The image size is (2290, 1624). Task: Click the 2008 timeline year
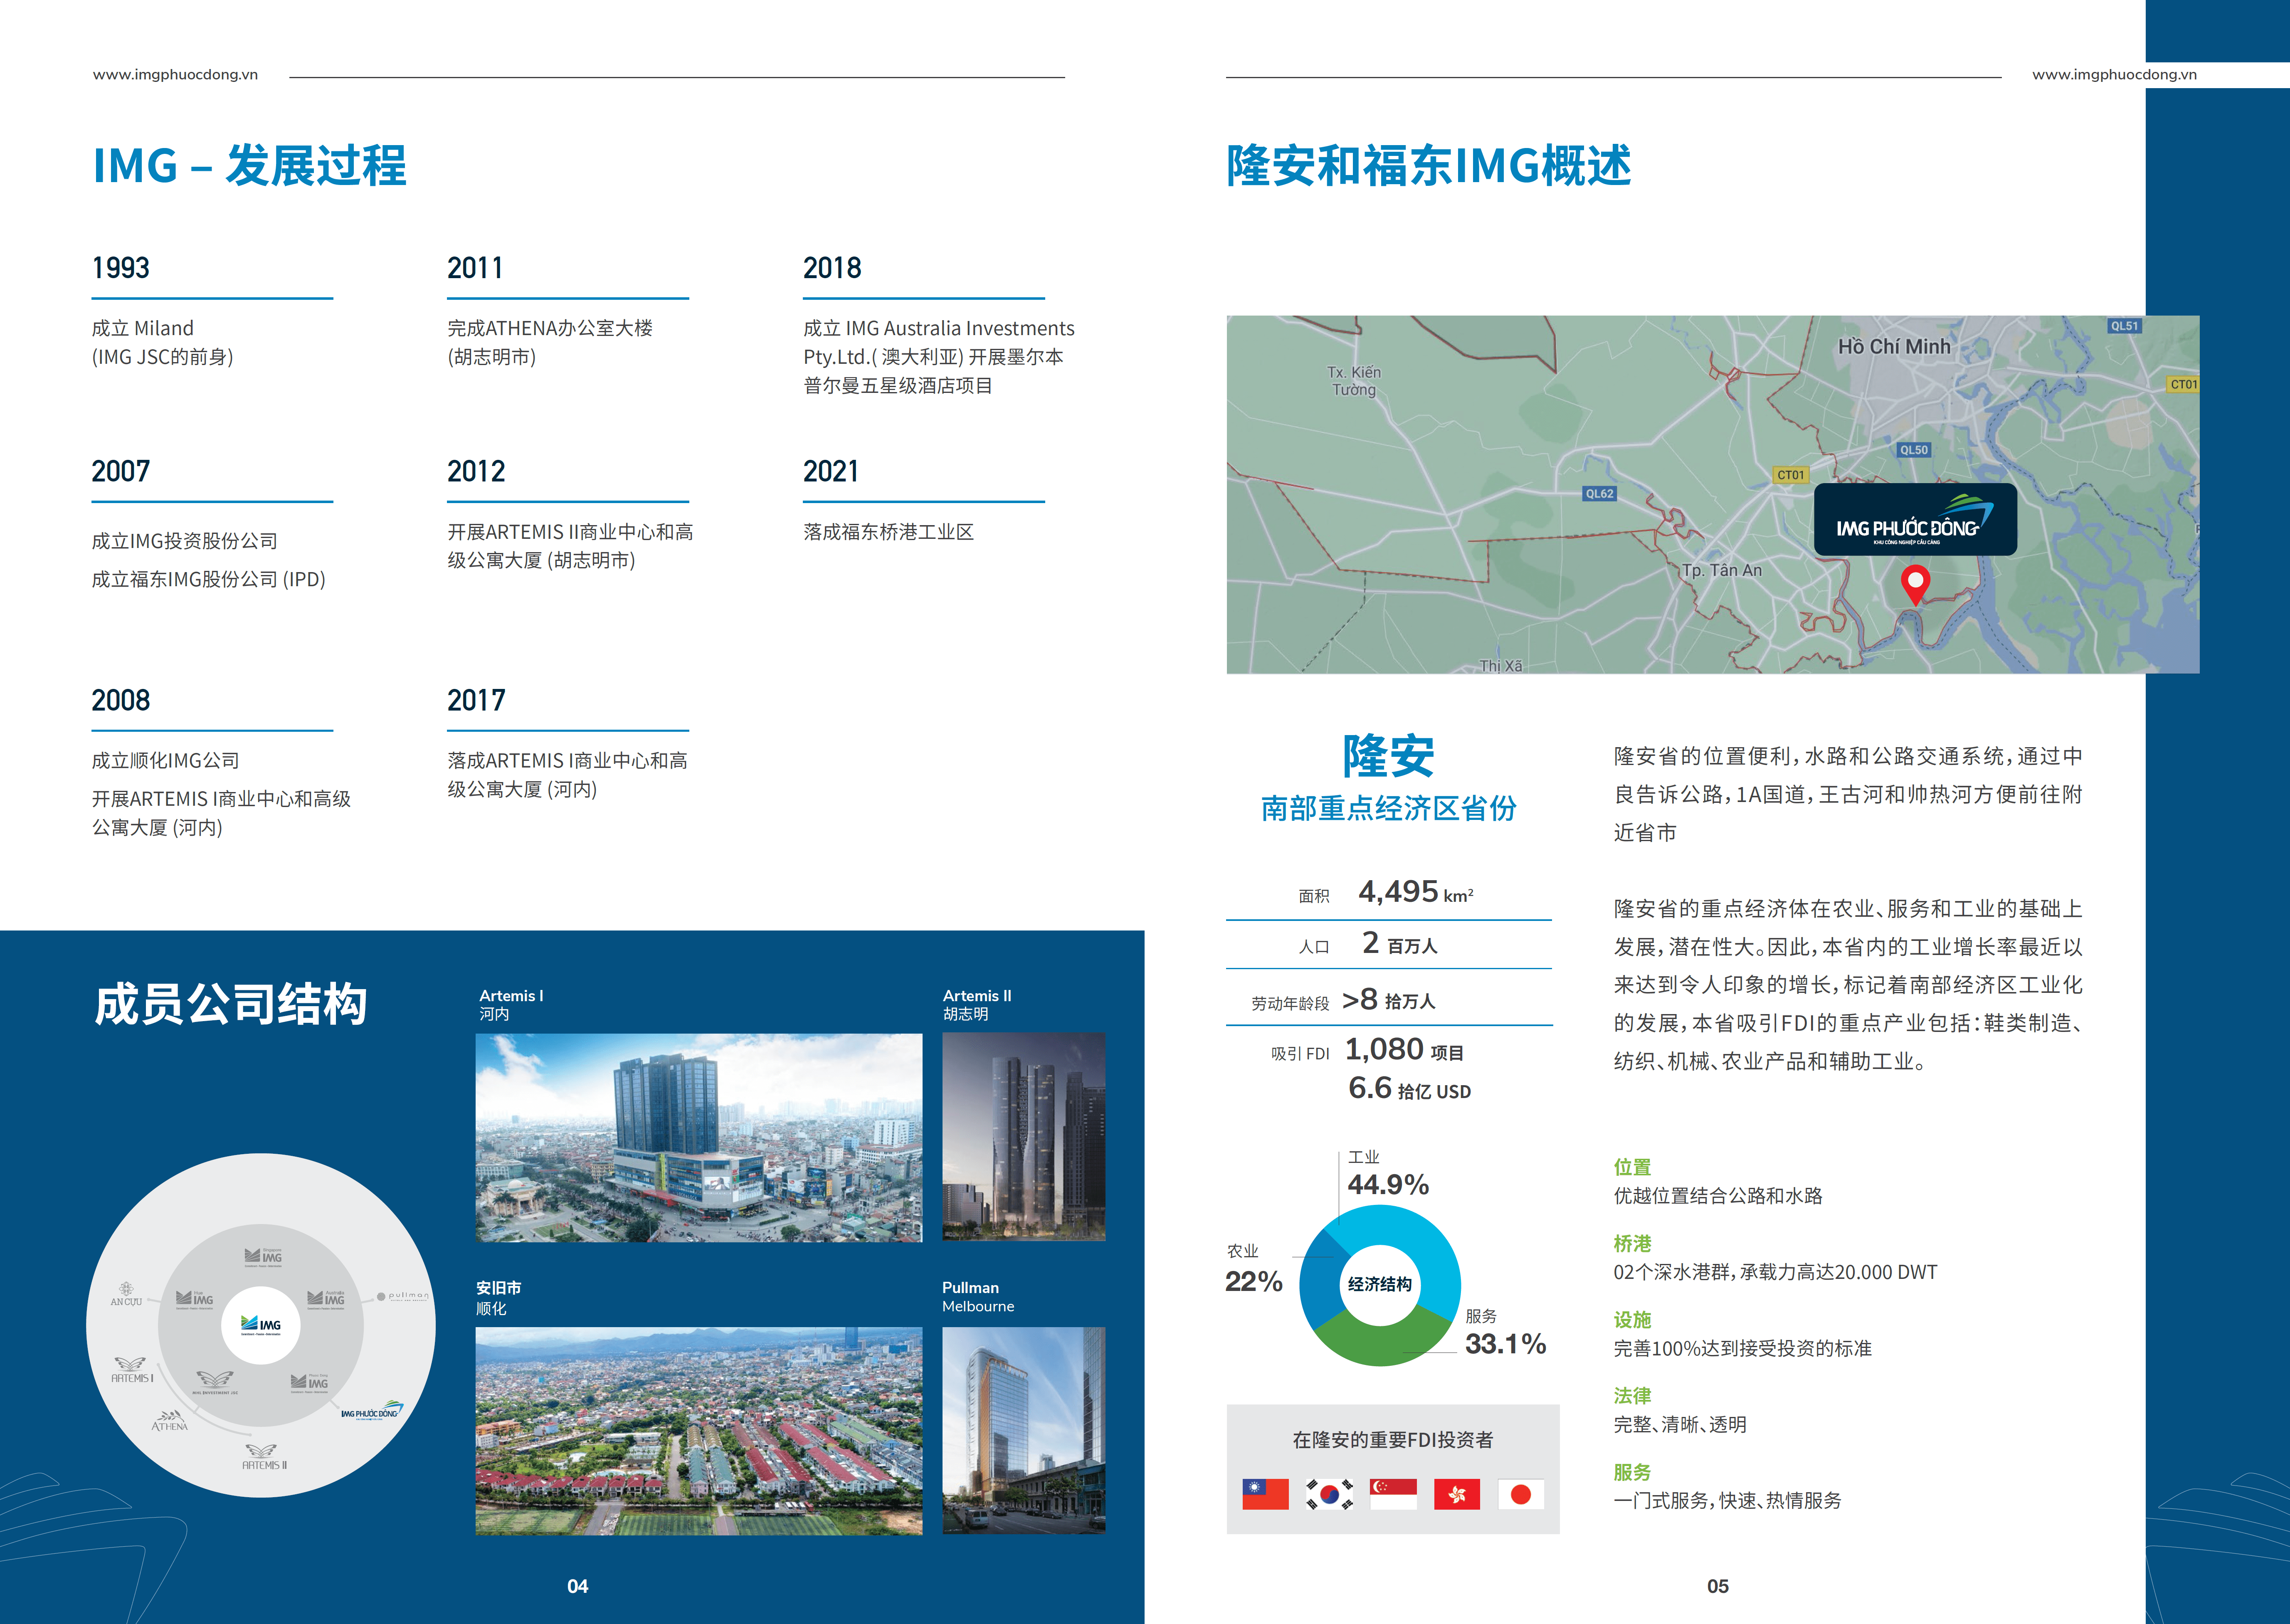[120, 700]
